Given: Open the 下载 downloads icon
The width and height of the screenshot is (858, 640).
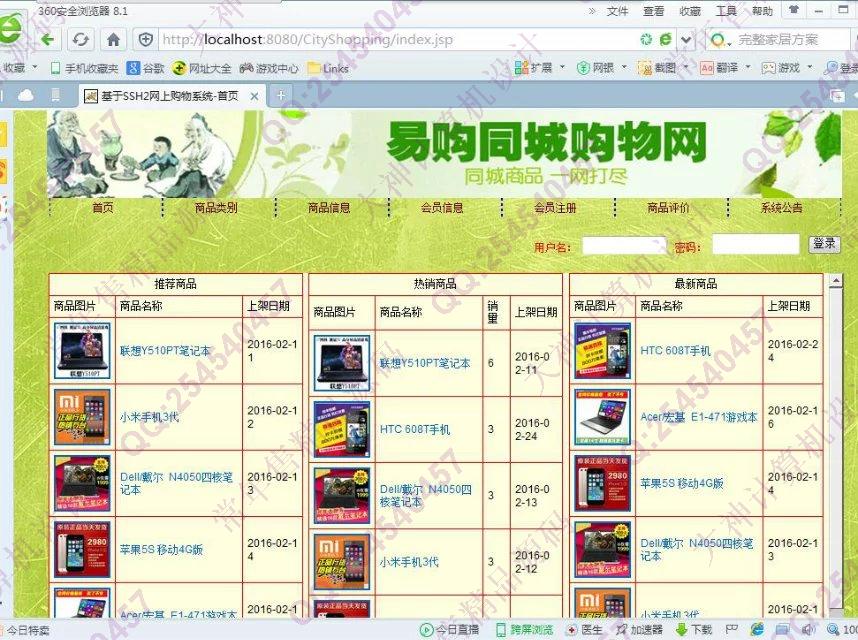Looking at the screenshot, I should click(x=694, y=630).
